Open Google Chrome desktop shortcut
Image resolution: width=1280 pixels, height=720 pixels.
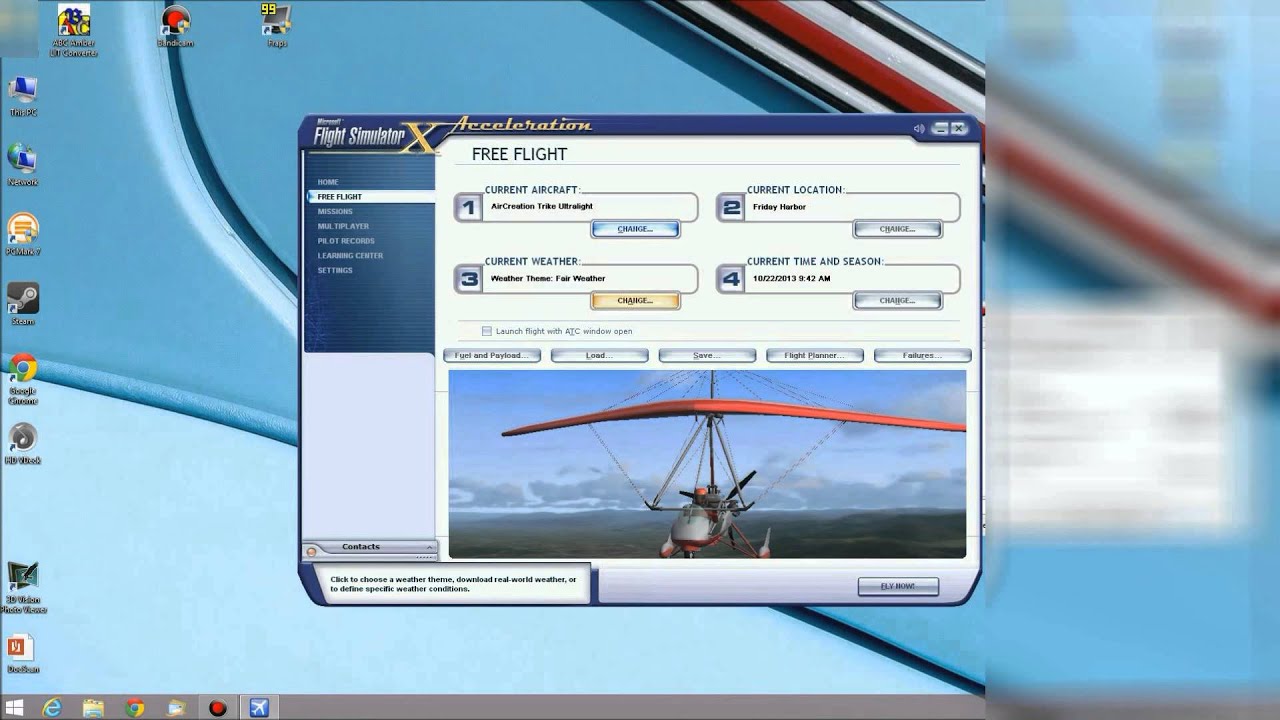point(23,379)
